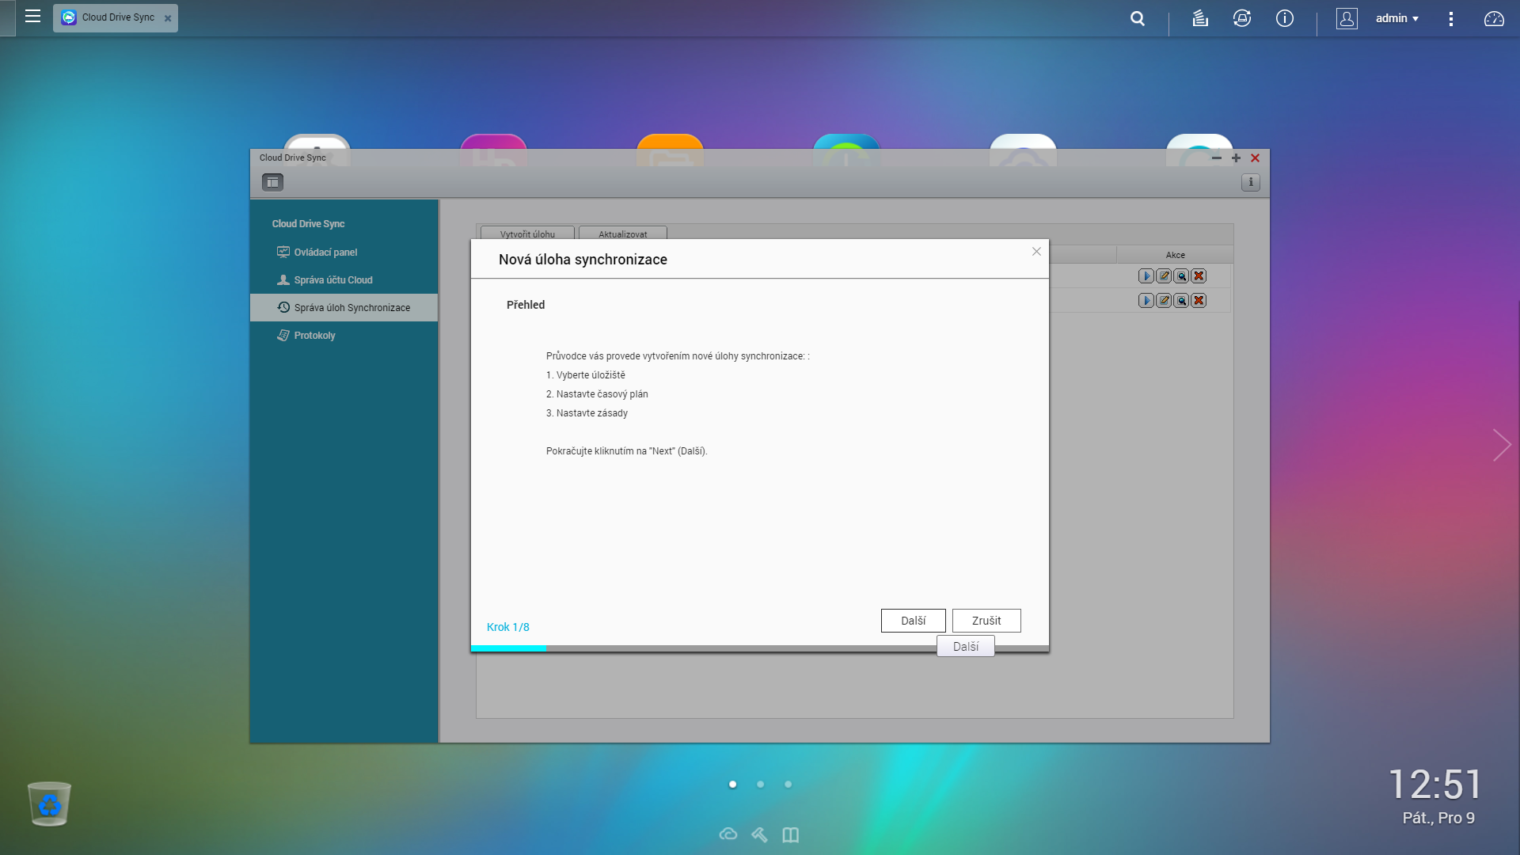The height and width of the screenshot is (855, 1520).
Task: Select the second desktop page dot
Action: pos(760,784)
